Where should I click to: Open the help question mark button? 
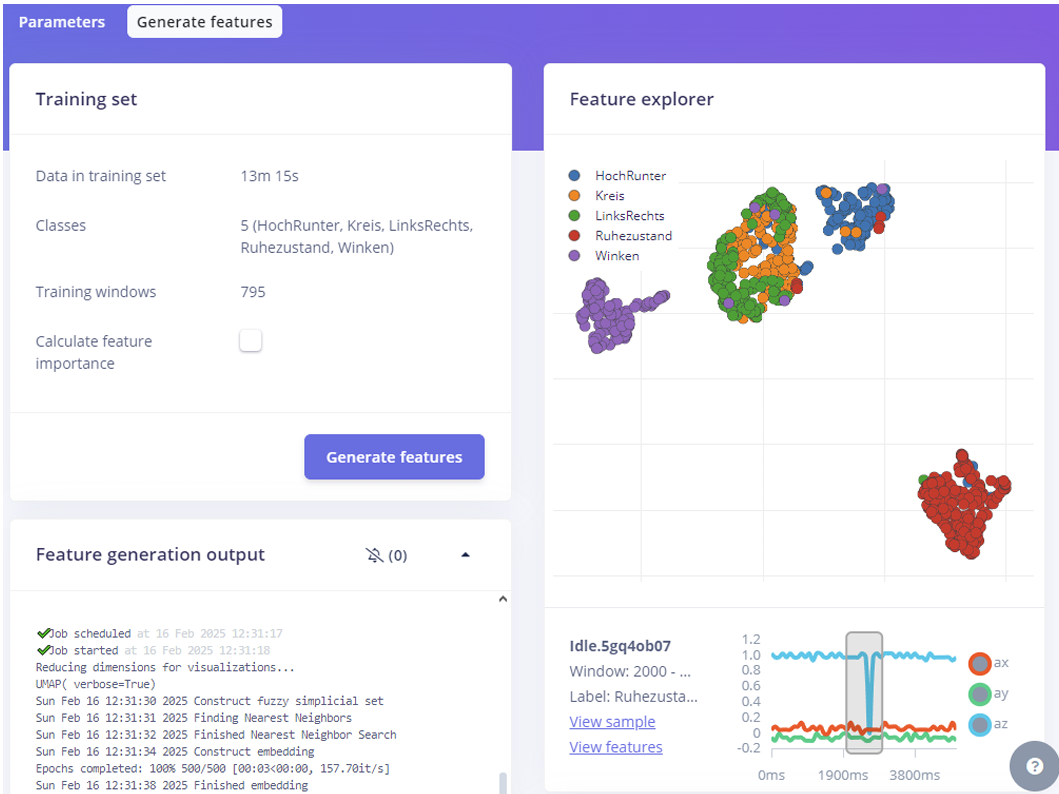[1034, 766]
